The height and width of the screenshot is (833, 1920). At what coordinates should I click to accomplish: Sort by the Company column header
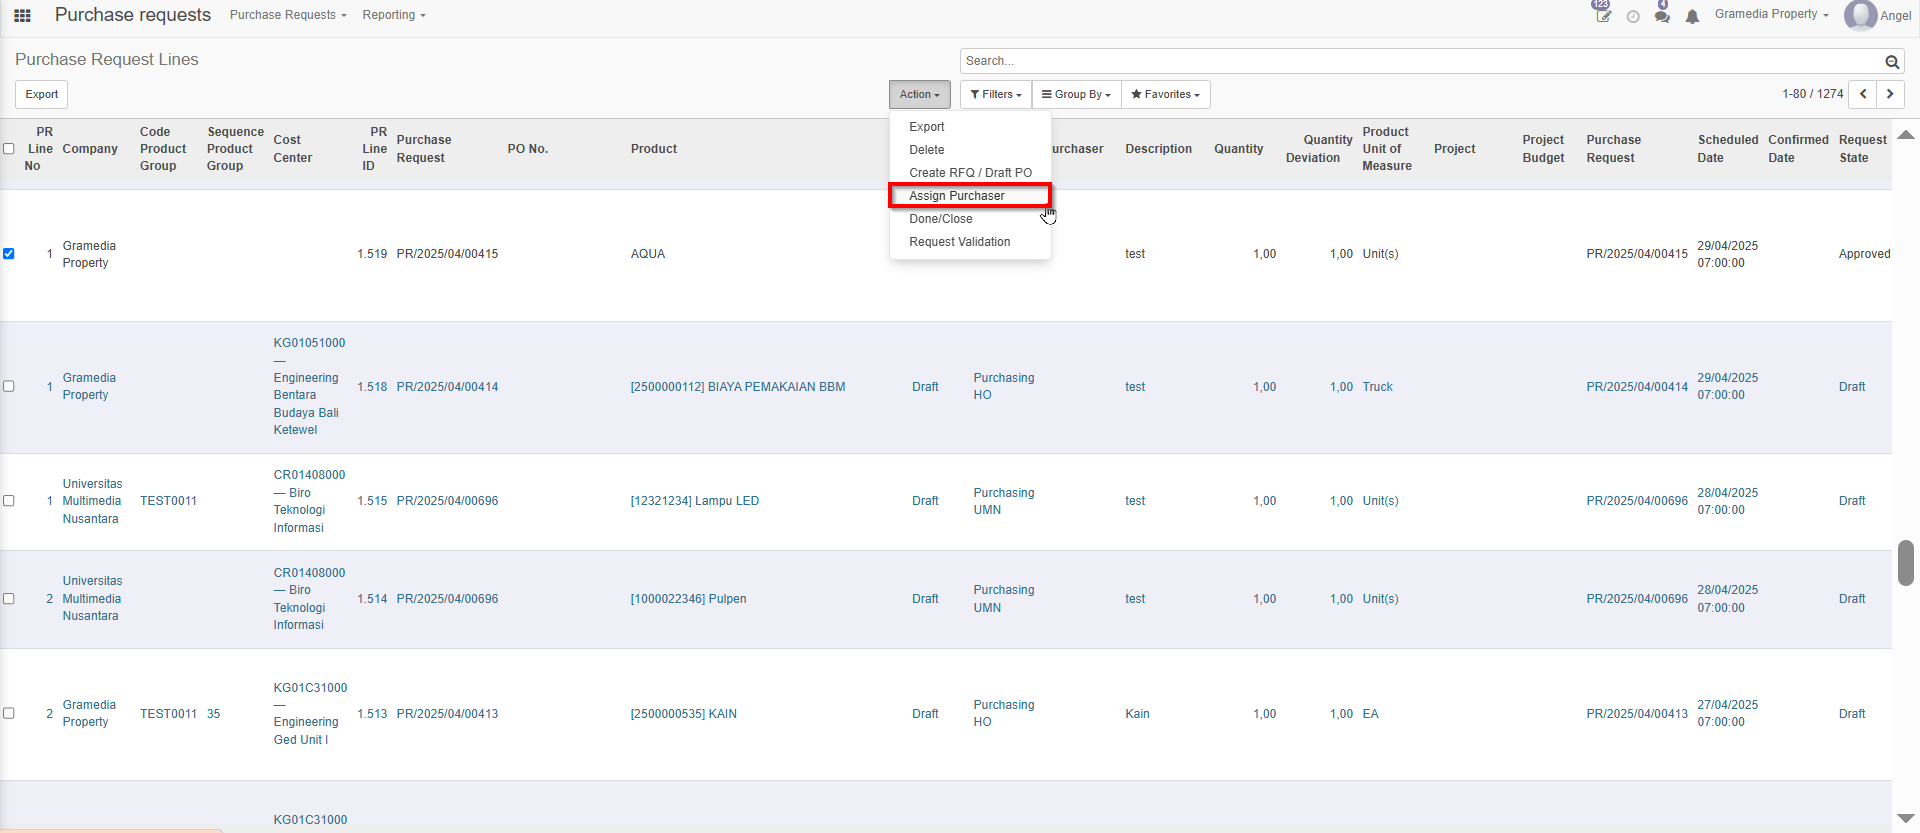(90, 149)
